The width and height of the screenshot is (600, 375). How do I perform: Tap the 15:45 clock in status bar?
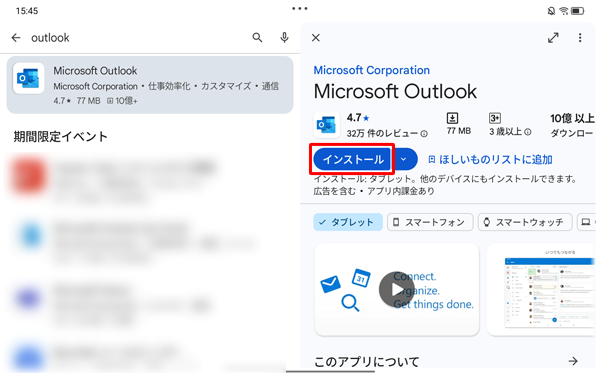pos(27,11)
